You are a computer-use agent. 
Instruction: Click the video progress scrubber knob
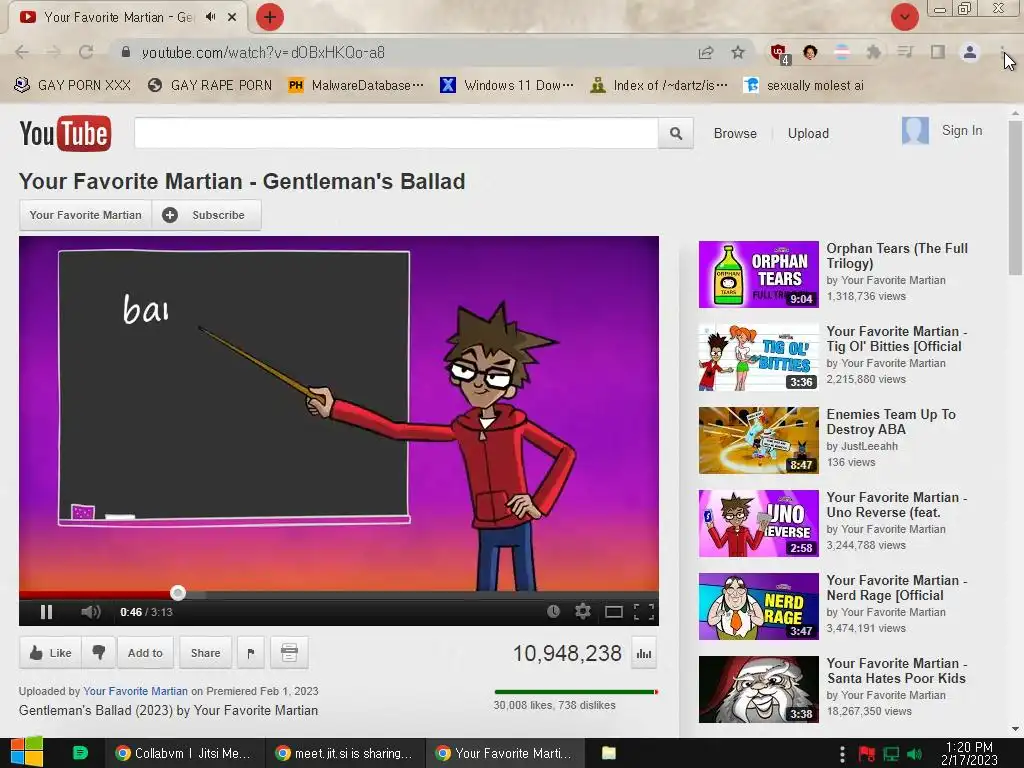(x=178, y=593)
